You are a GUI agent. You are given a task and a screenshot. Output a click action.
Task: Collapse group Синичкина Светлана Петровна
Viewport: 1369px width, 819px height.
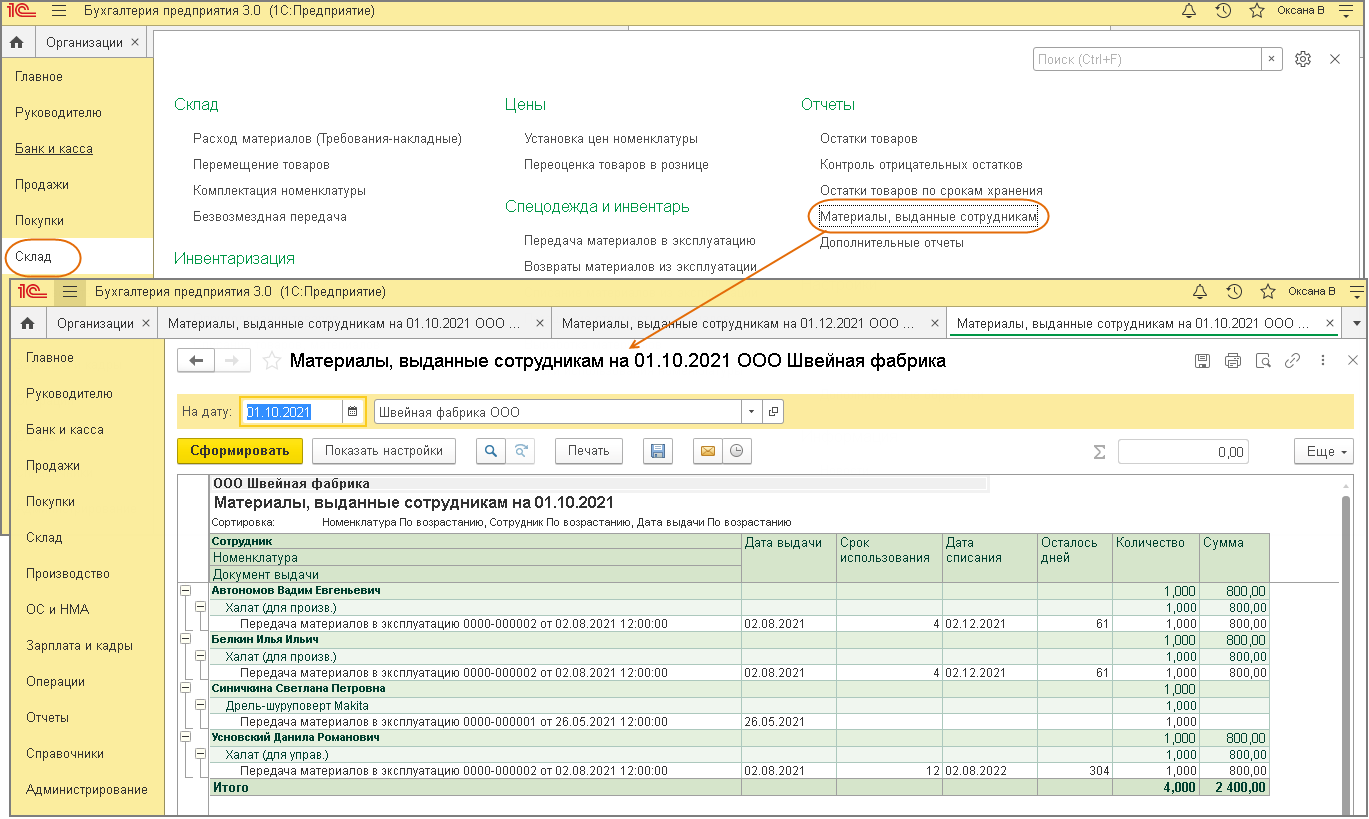pyautogui.click(x=185, y=689)
